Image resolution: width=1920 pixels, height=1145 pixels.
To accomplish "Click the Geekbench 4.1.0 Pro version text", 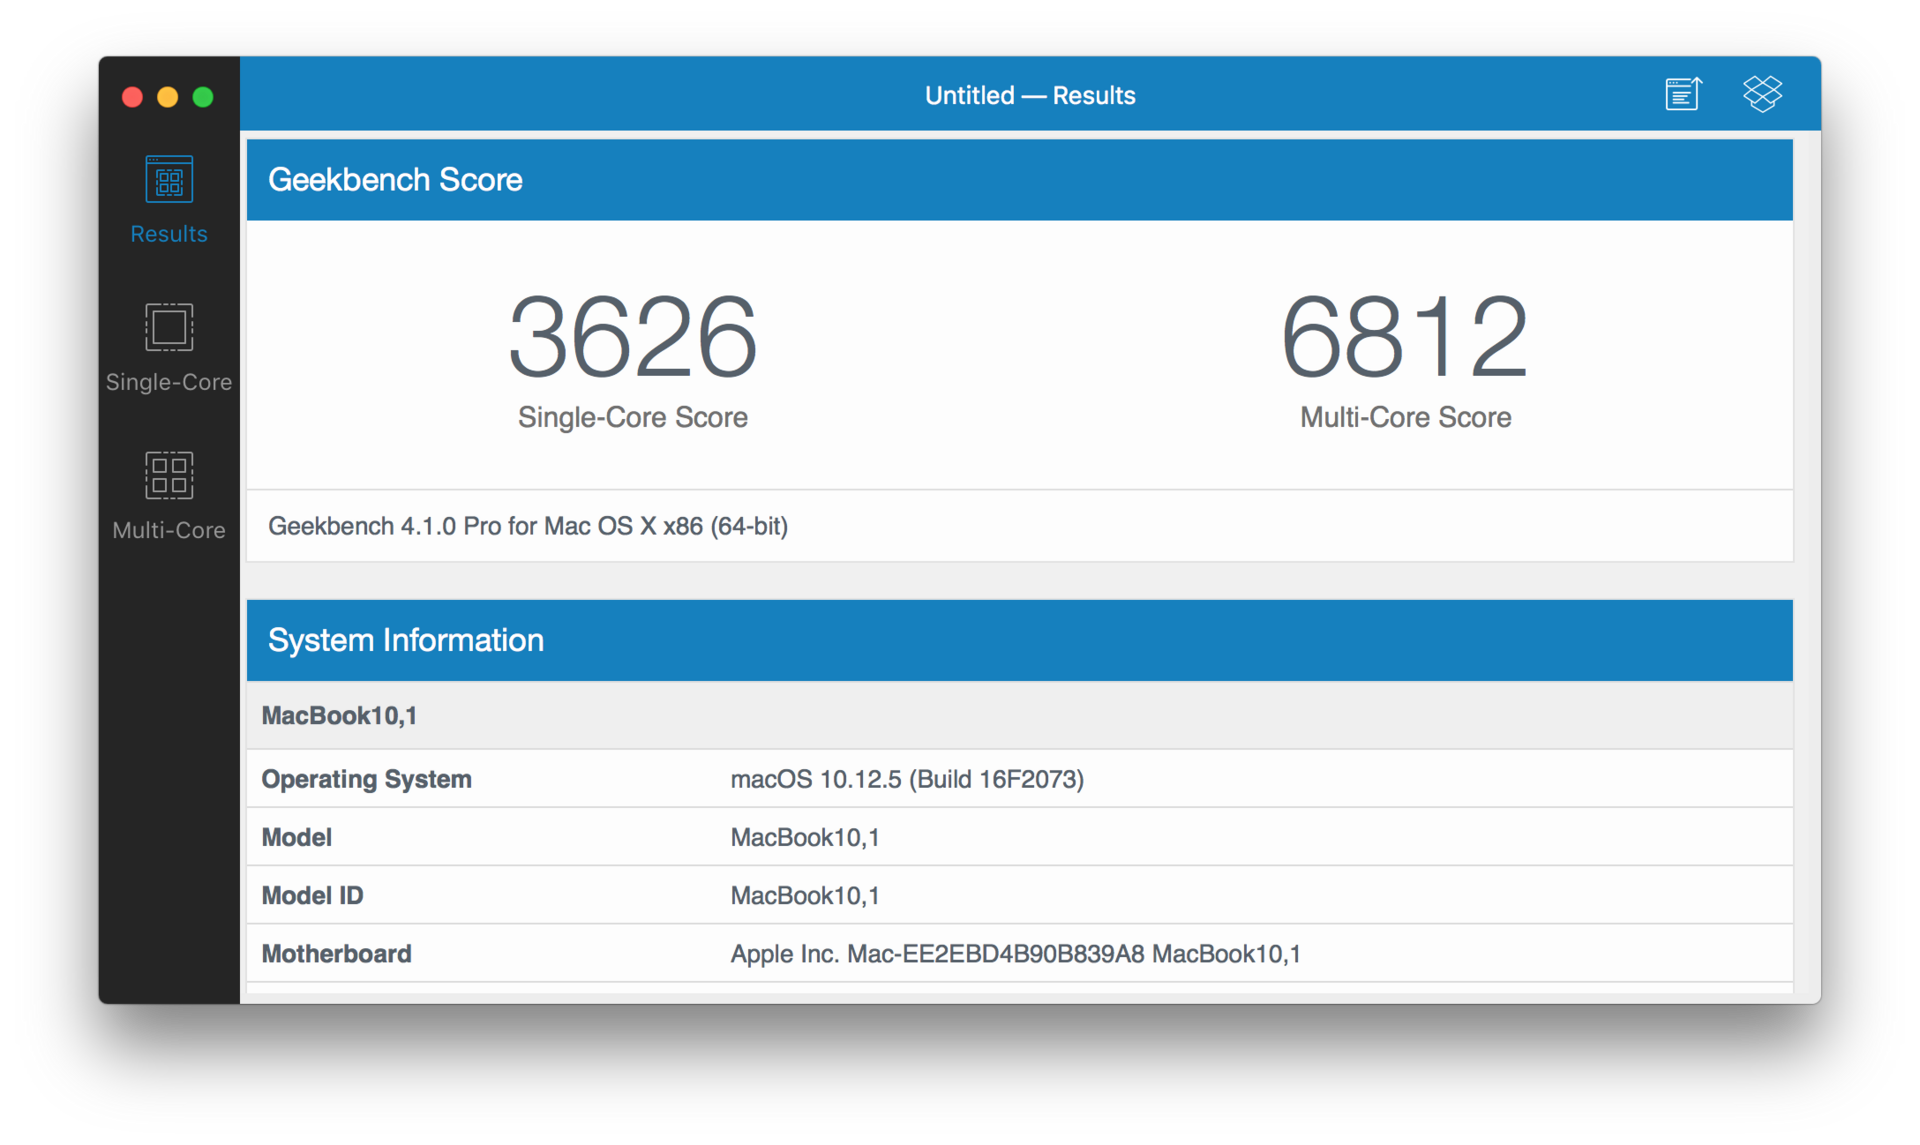I will point(528,526).
